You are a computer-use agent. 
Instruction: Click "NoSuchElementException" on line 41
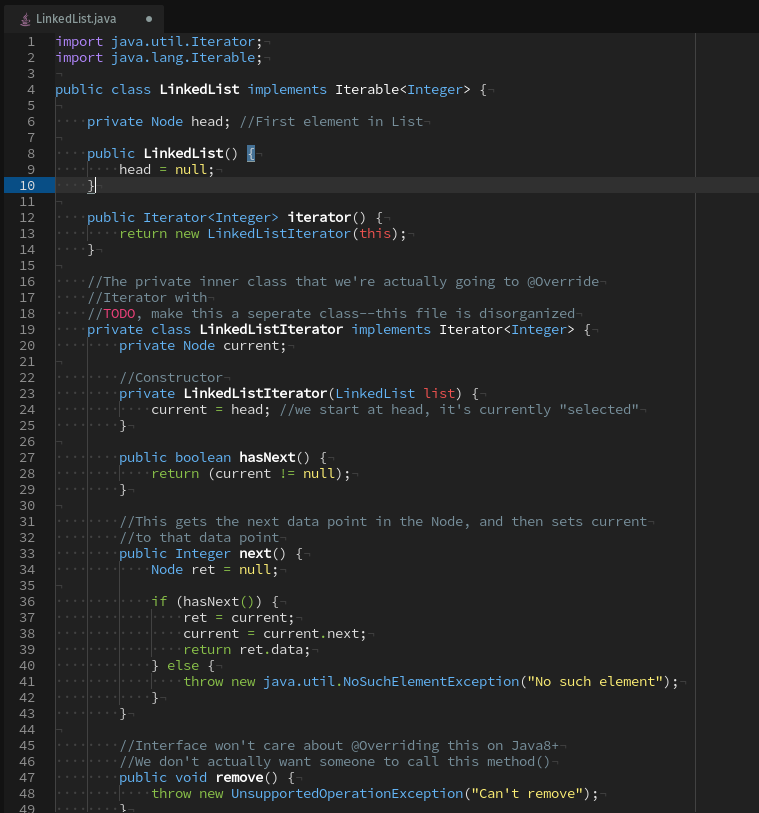pyautogui.click(x=431, y=682)
